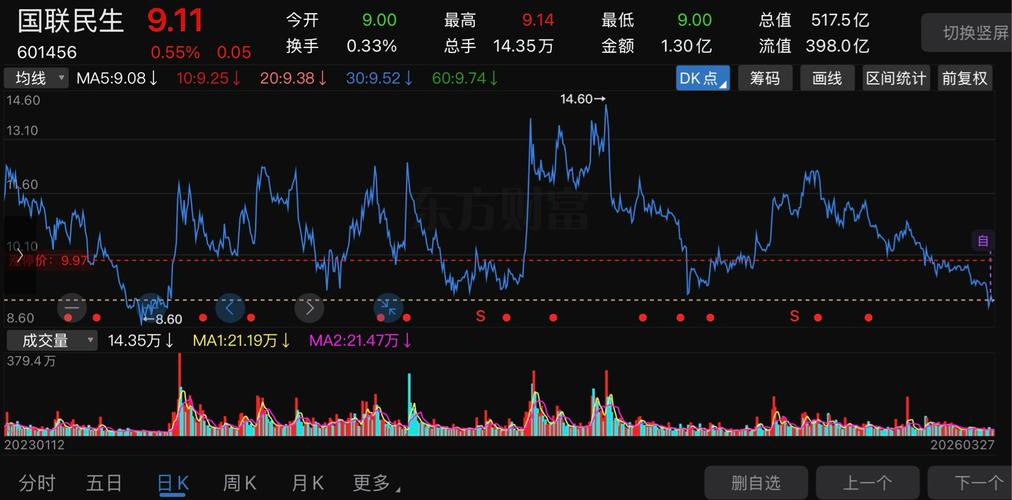Tap the price change 0.05
Viewport: 1012px width, 500px height.
[234, 52]
